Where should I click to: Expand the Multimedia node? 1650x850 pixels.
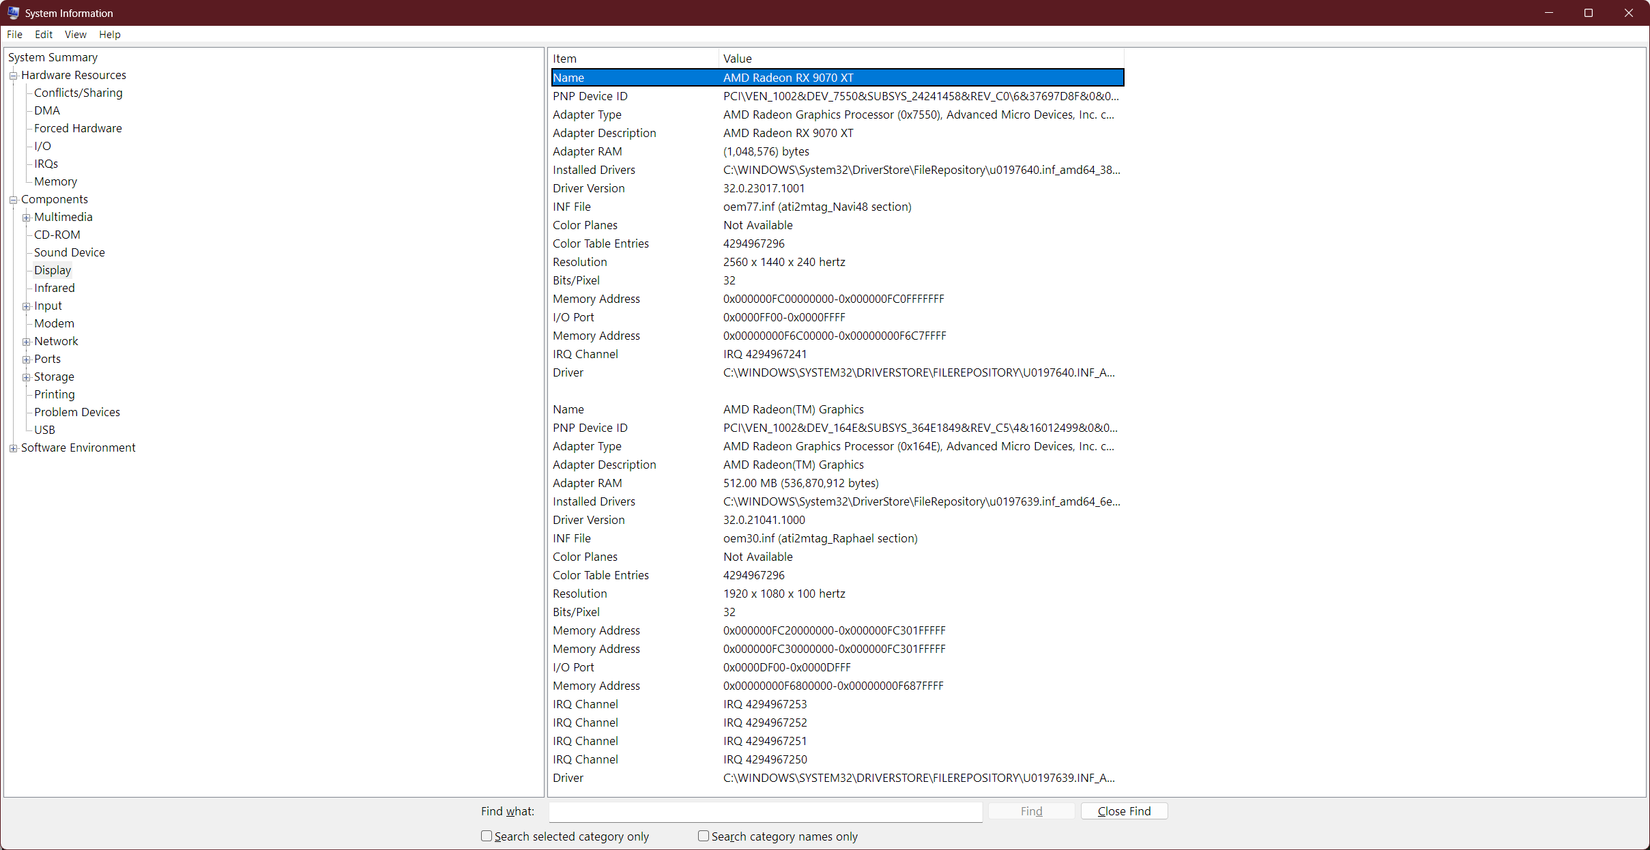[26, 217]
